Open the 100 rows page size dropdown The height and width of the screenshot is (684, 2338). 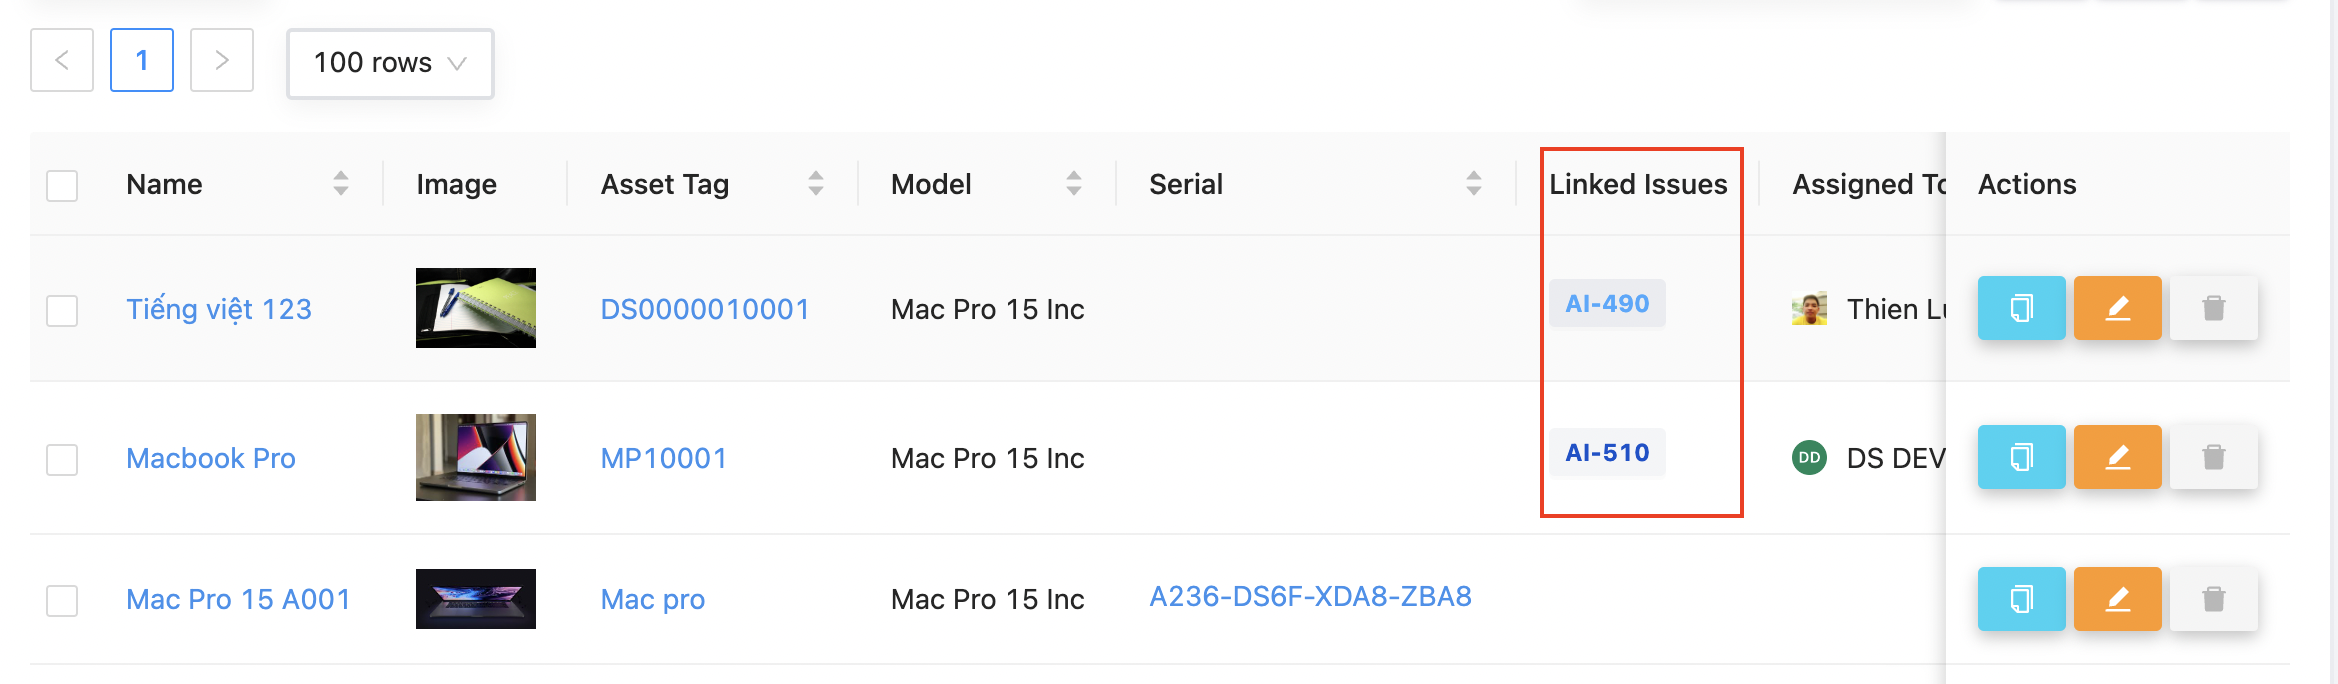coord(390,63)
